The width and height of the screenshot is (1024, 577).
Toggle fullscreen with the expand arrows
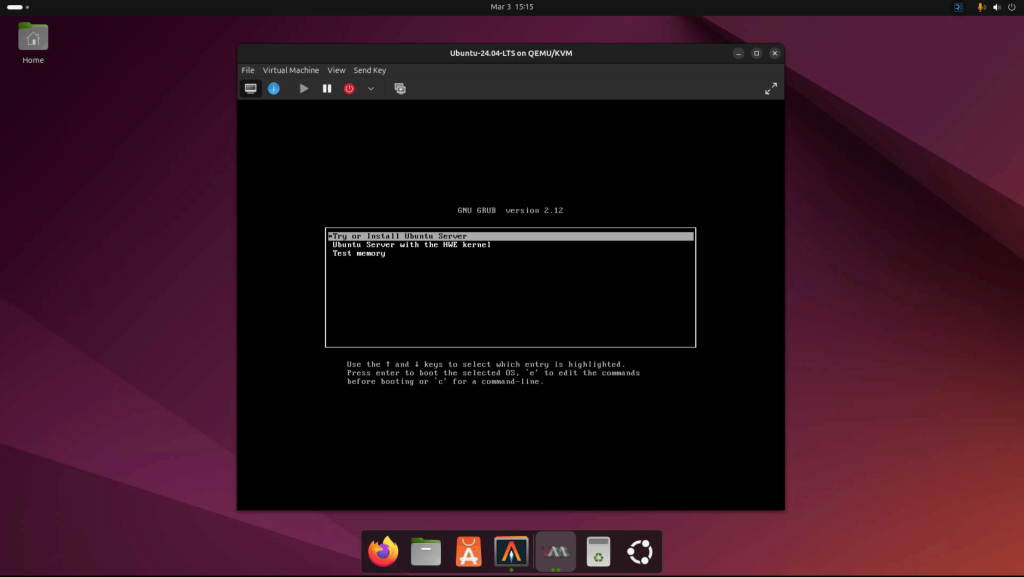[771, 88]
